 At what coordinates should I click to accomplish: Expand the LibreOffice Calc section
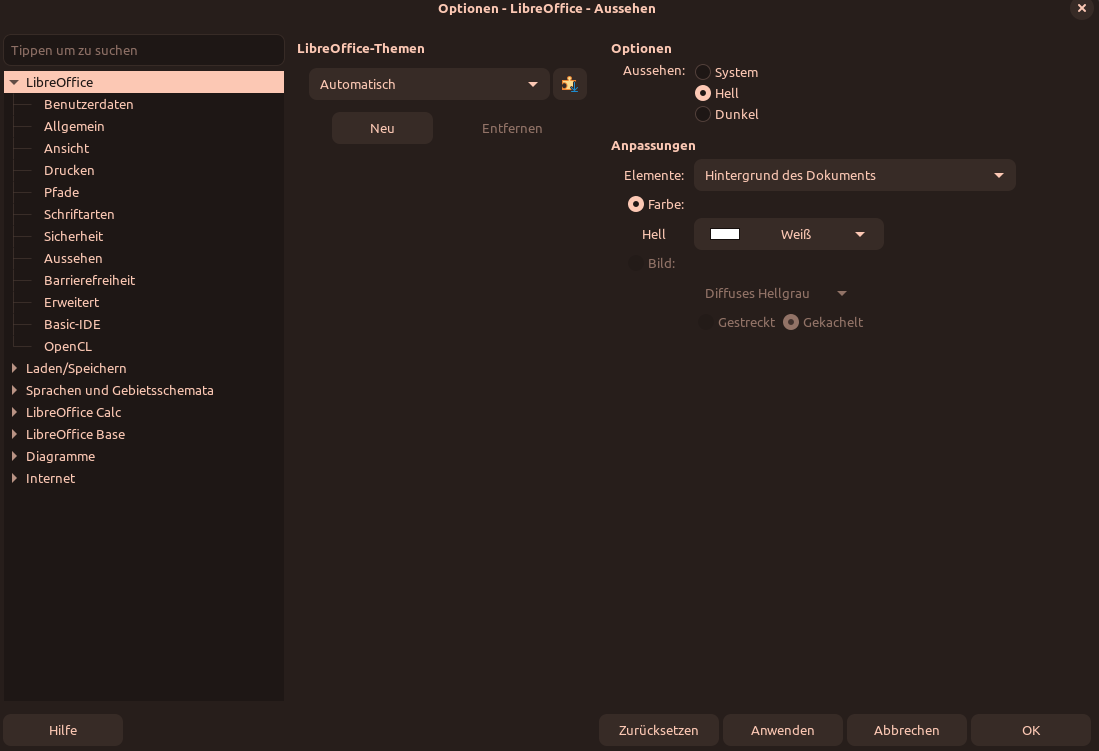pos(14,412)
